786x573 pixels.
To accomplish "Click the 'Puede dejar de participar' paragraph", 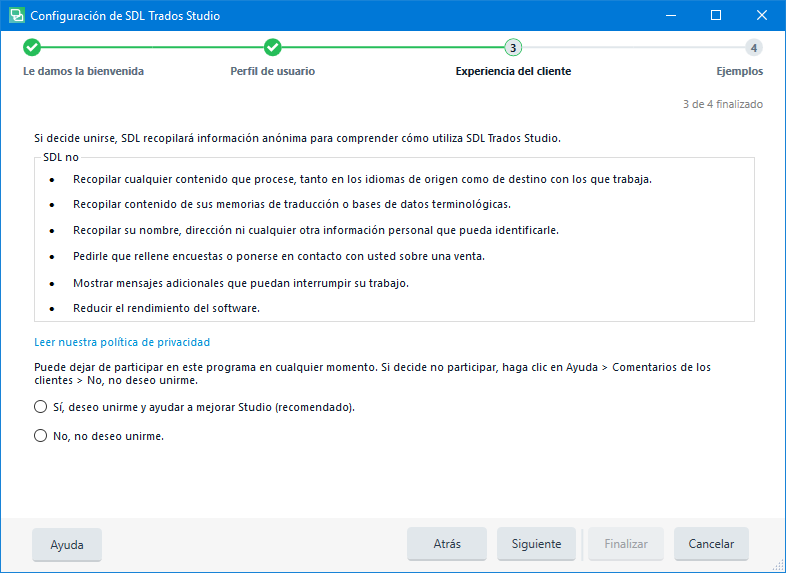I will [x=372, y=373].
